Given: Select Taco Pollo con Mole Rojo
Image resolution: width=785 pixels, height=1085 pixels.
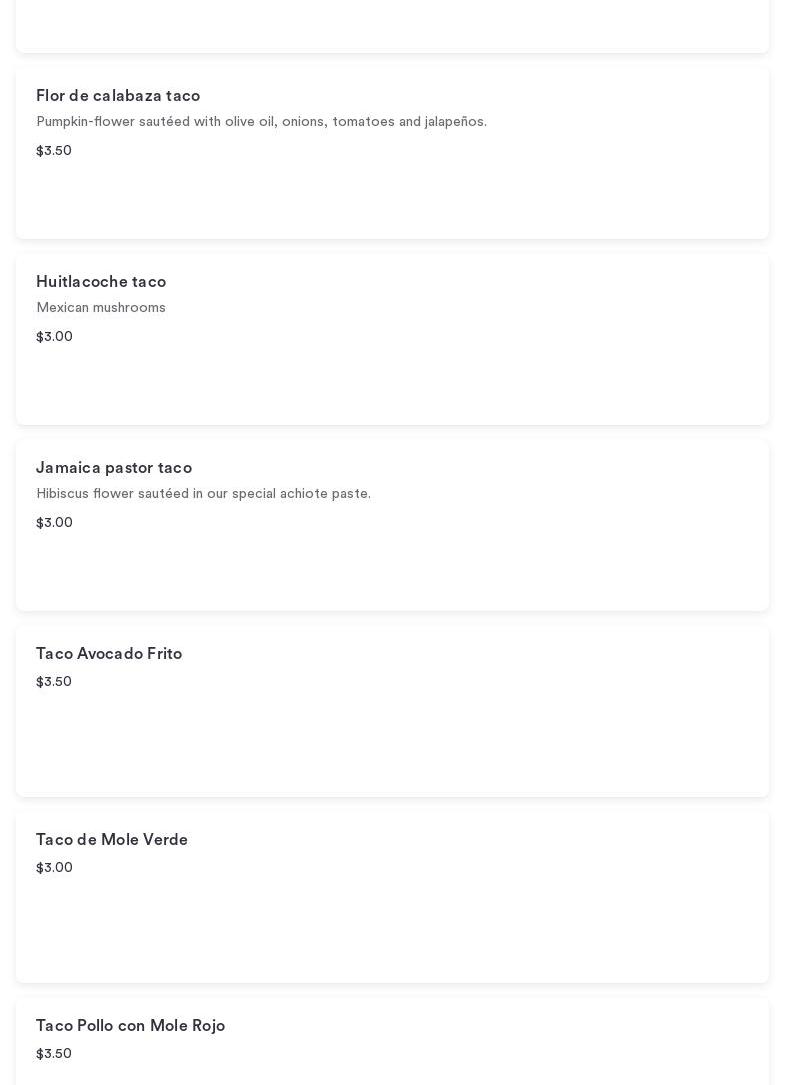Looking at the screenshot, I should (x=130, y=1026).
